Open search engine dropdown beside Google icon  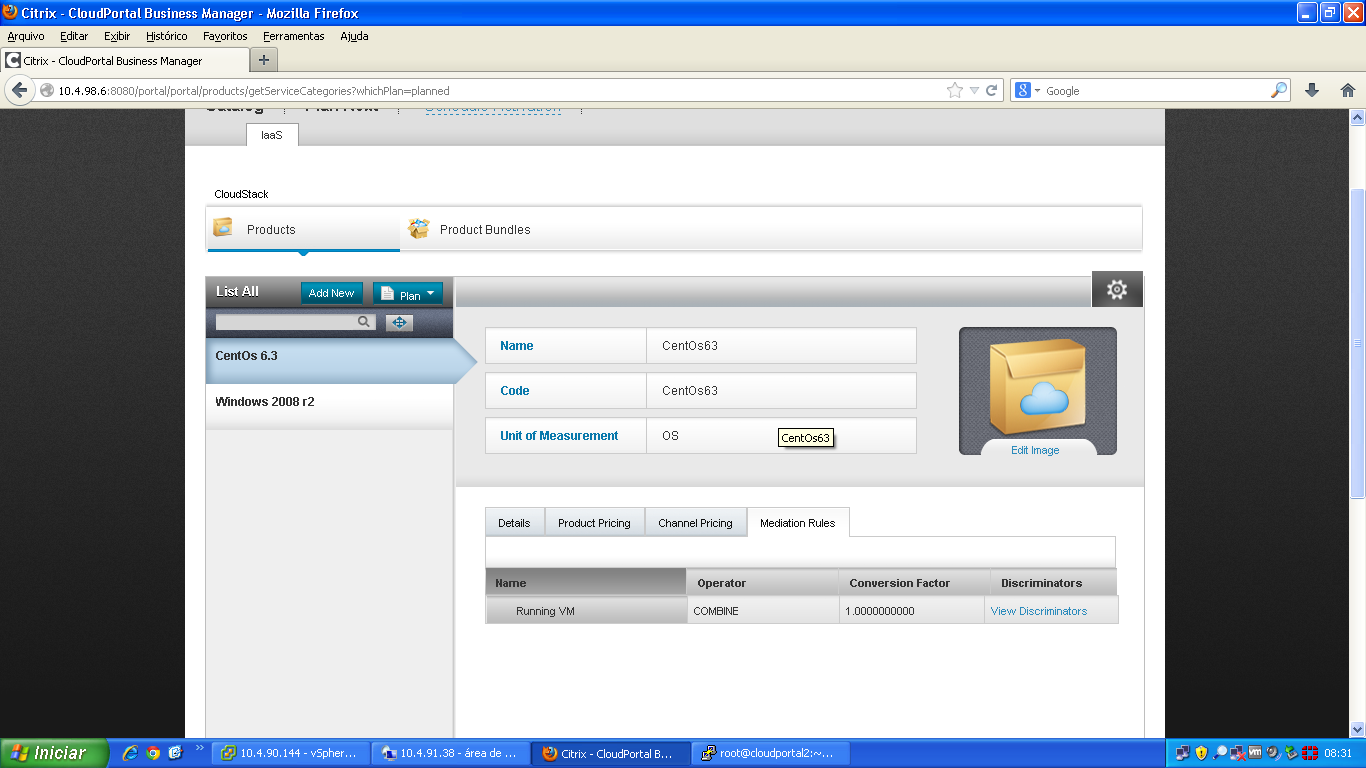[x=1037, y=91]
